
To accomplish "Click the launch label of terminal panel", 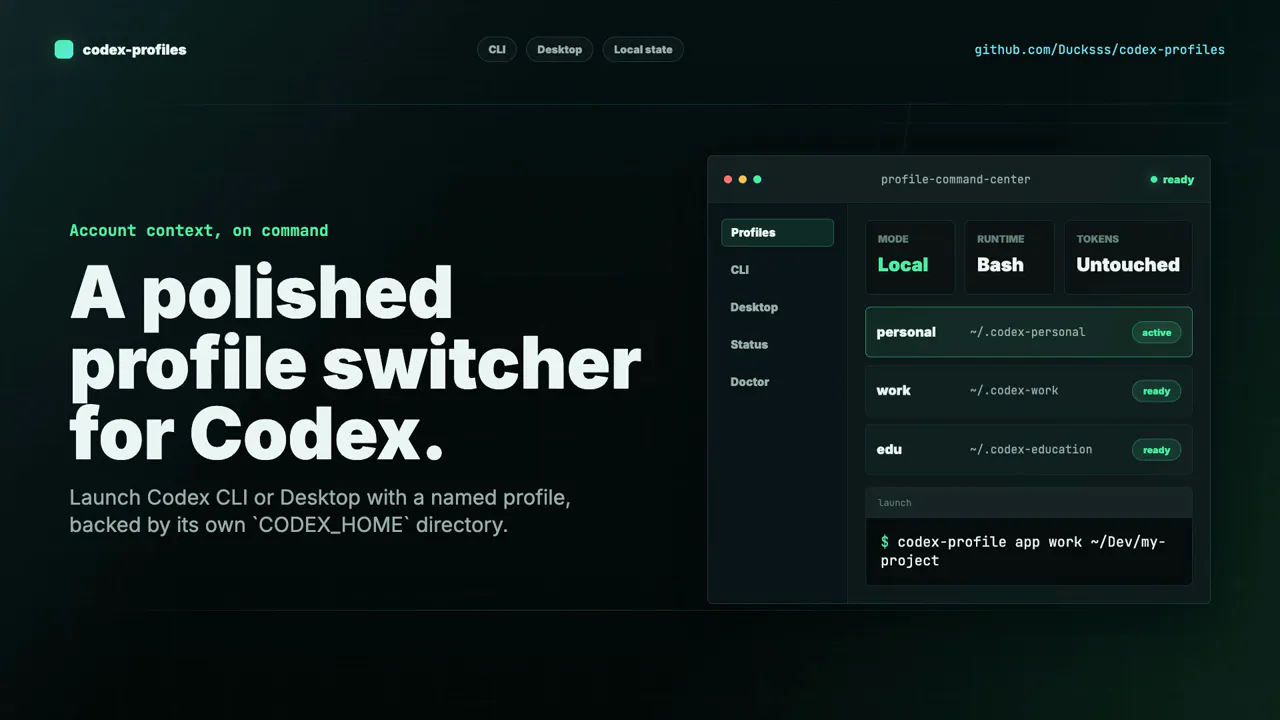I will tap(895, 503).
